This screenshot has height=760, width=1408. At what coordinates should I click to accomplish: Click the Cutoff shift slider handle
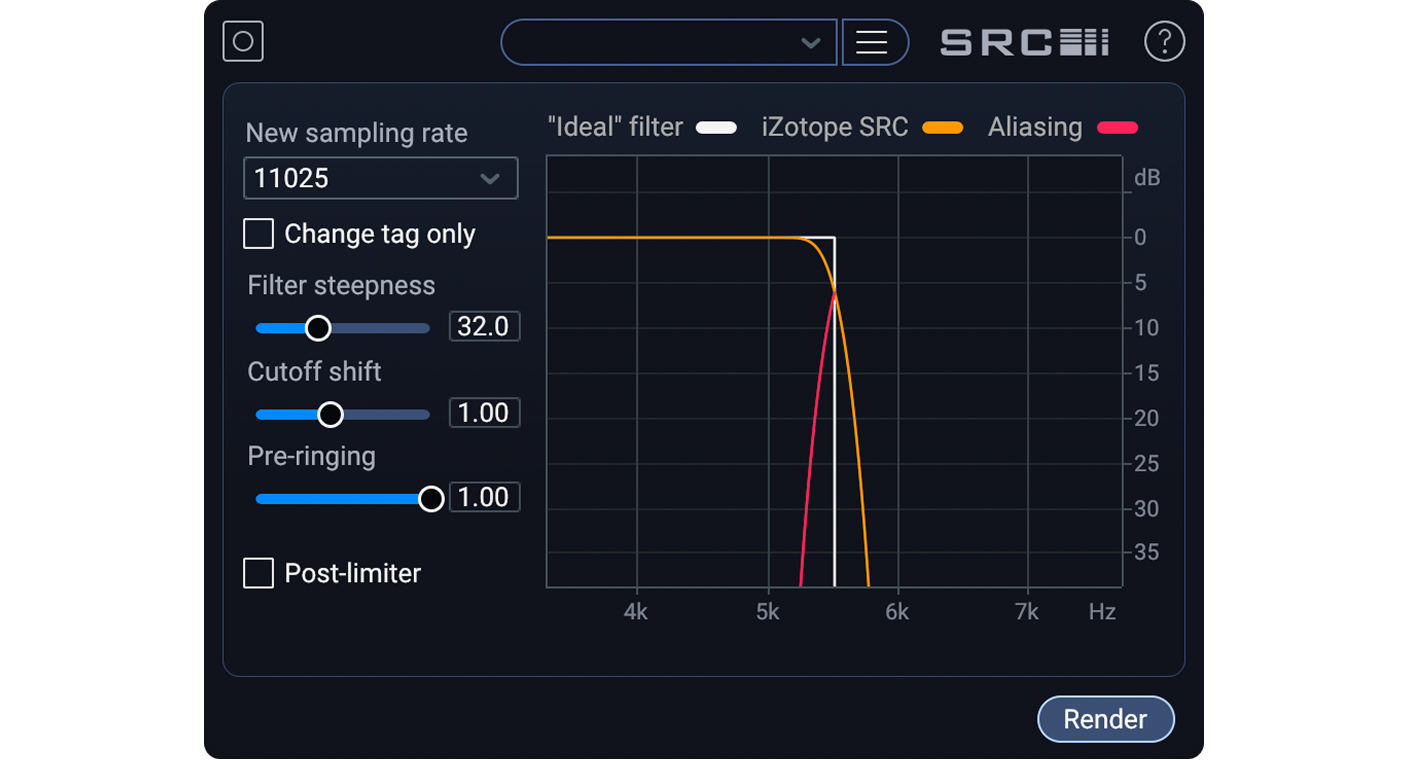tap(330, 413)
